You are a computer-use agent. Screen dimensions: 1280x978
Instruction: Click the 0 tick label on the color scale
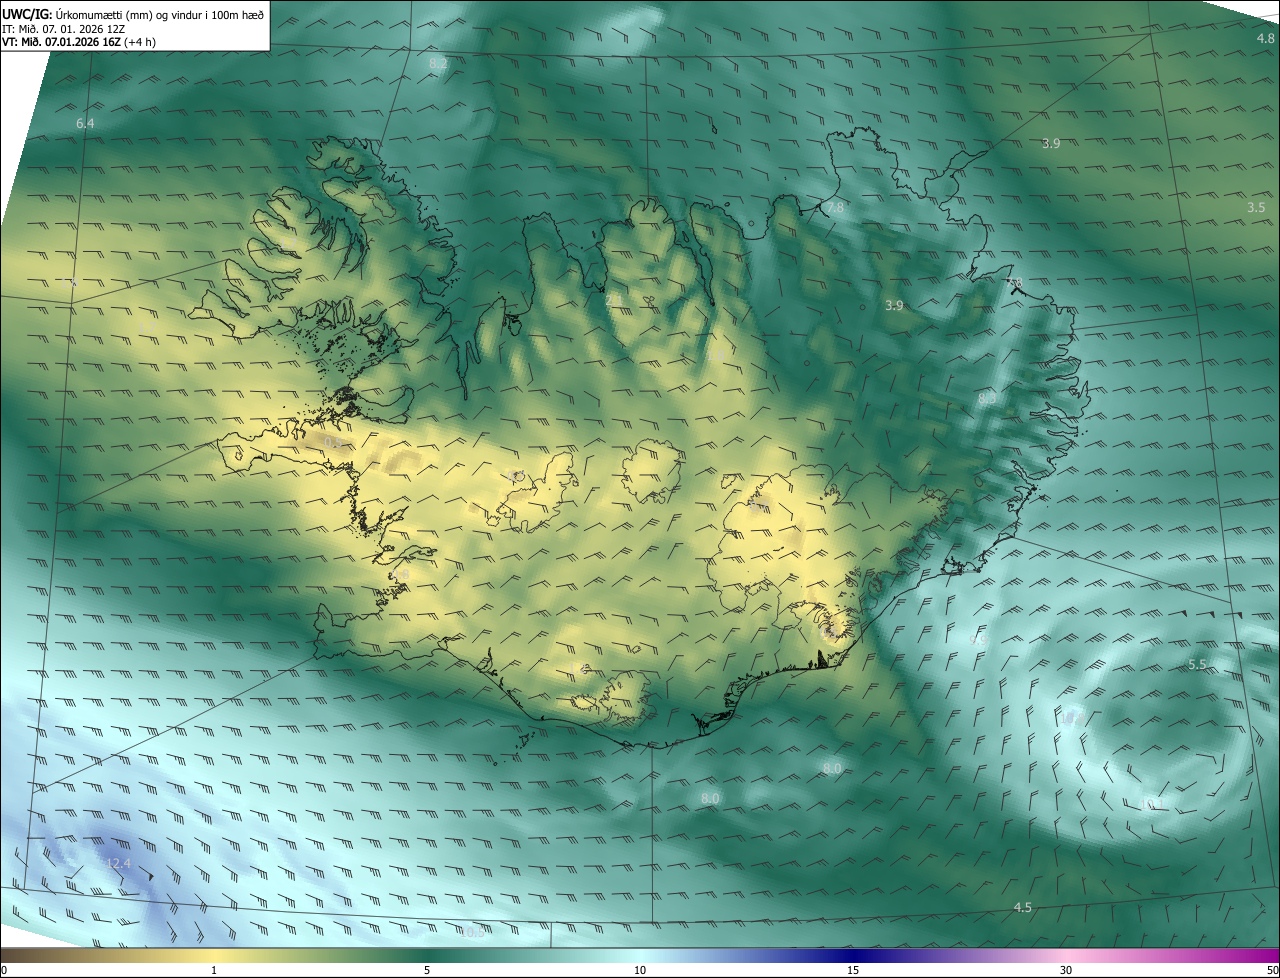click(x=4, y=970)
